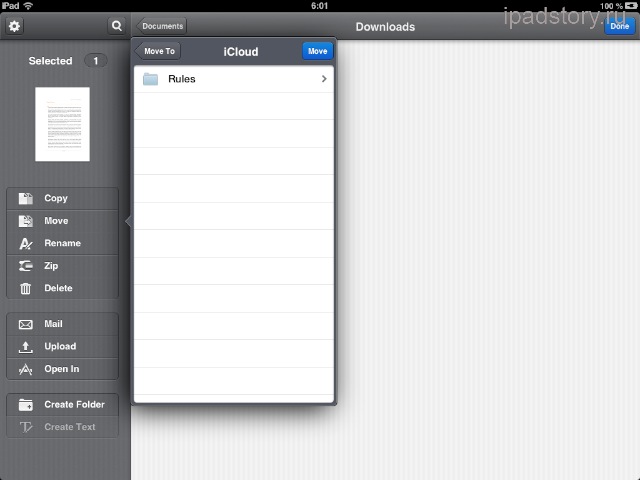The height and width of the screenshot is (480, 640).
Task: Tap the selected count badge
Action: click(x=96, y=61)
